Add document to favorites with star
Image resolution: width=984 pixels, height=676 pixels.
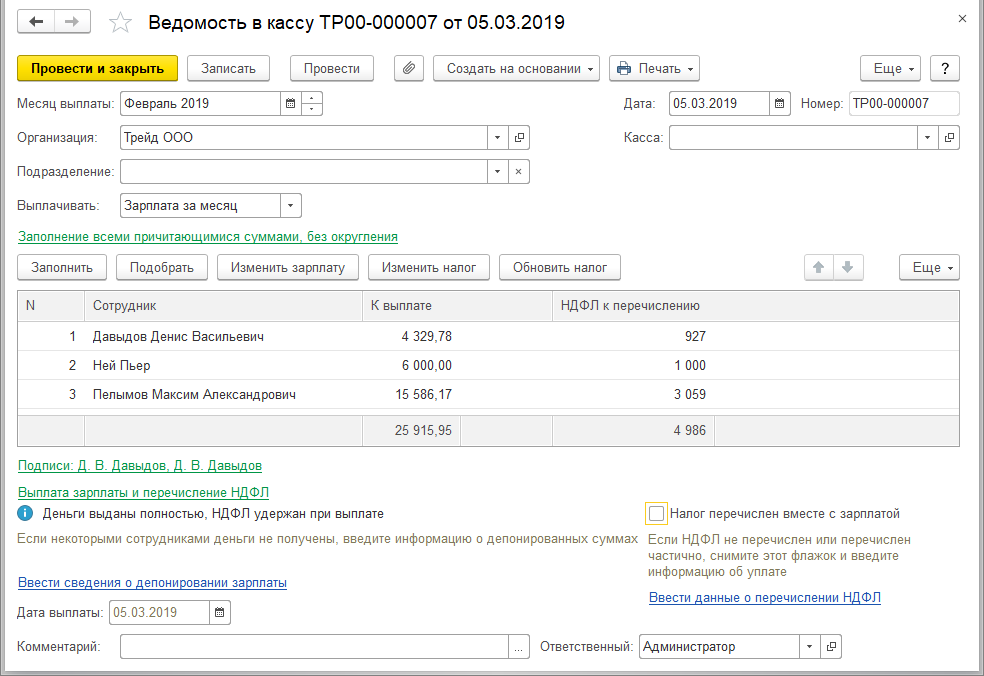point(120,21)
